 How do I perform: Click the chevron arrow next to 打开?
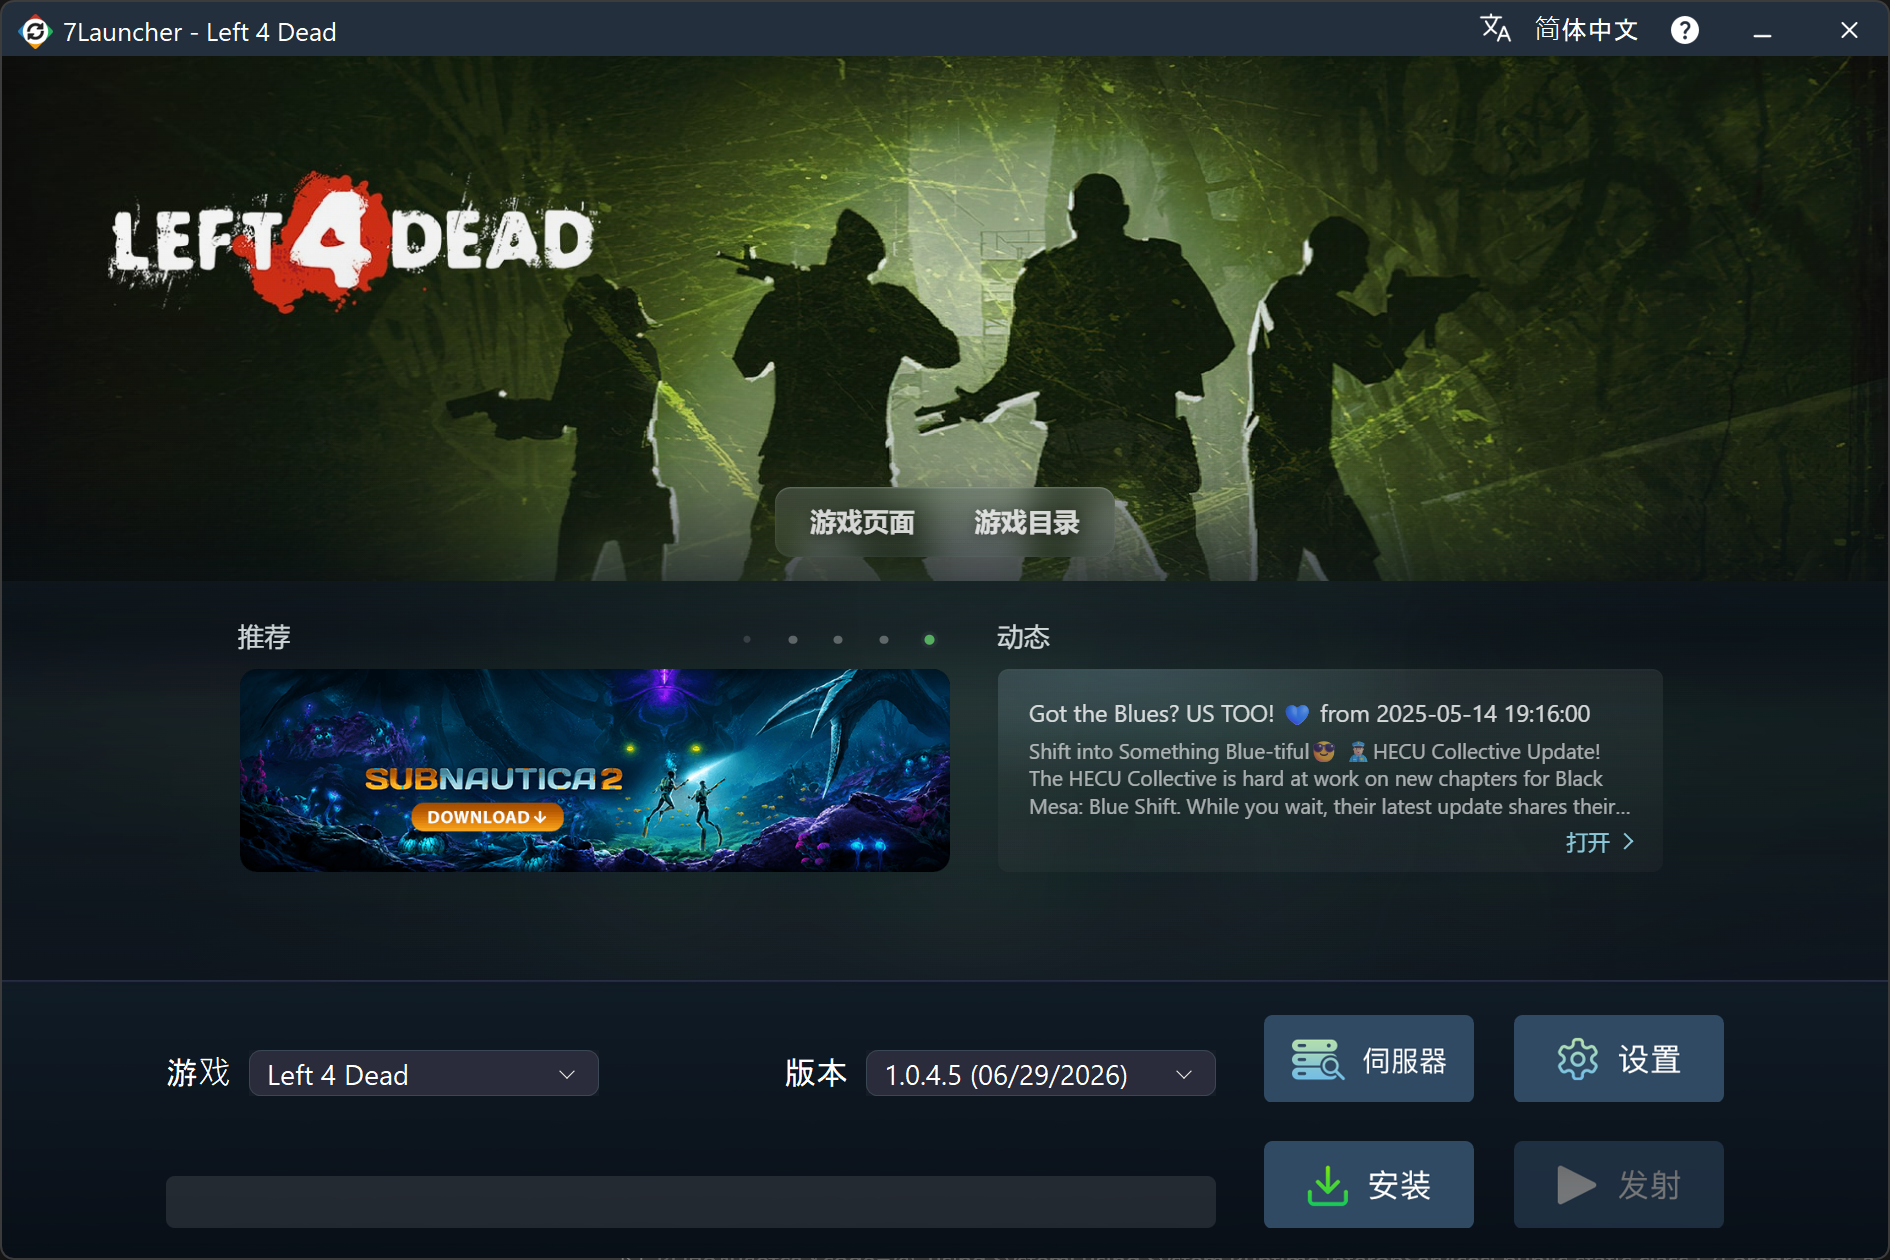point(1629,842)
